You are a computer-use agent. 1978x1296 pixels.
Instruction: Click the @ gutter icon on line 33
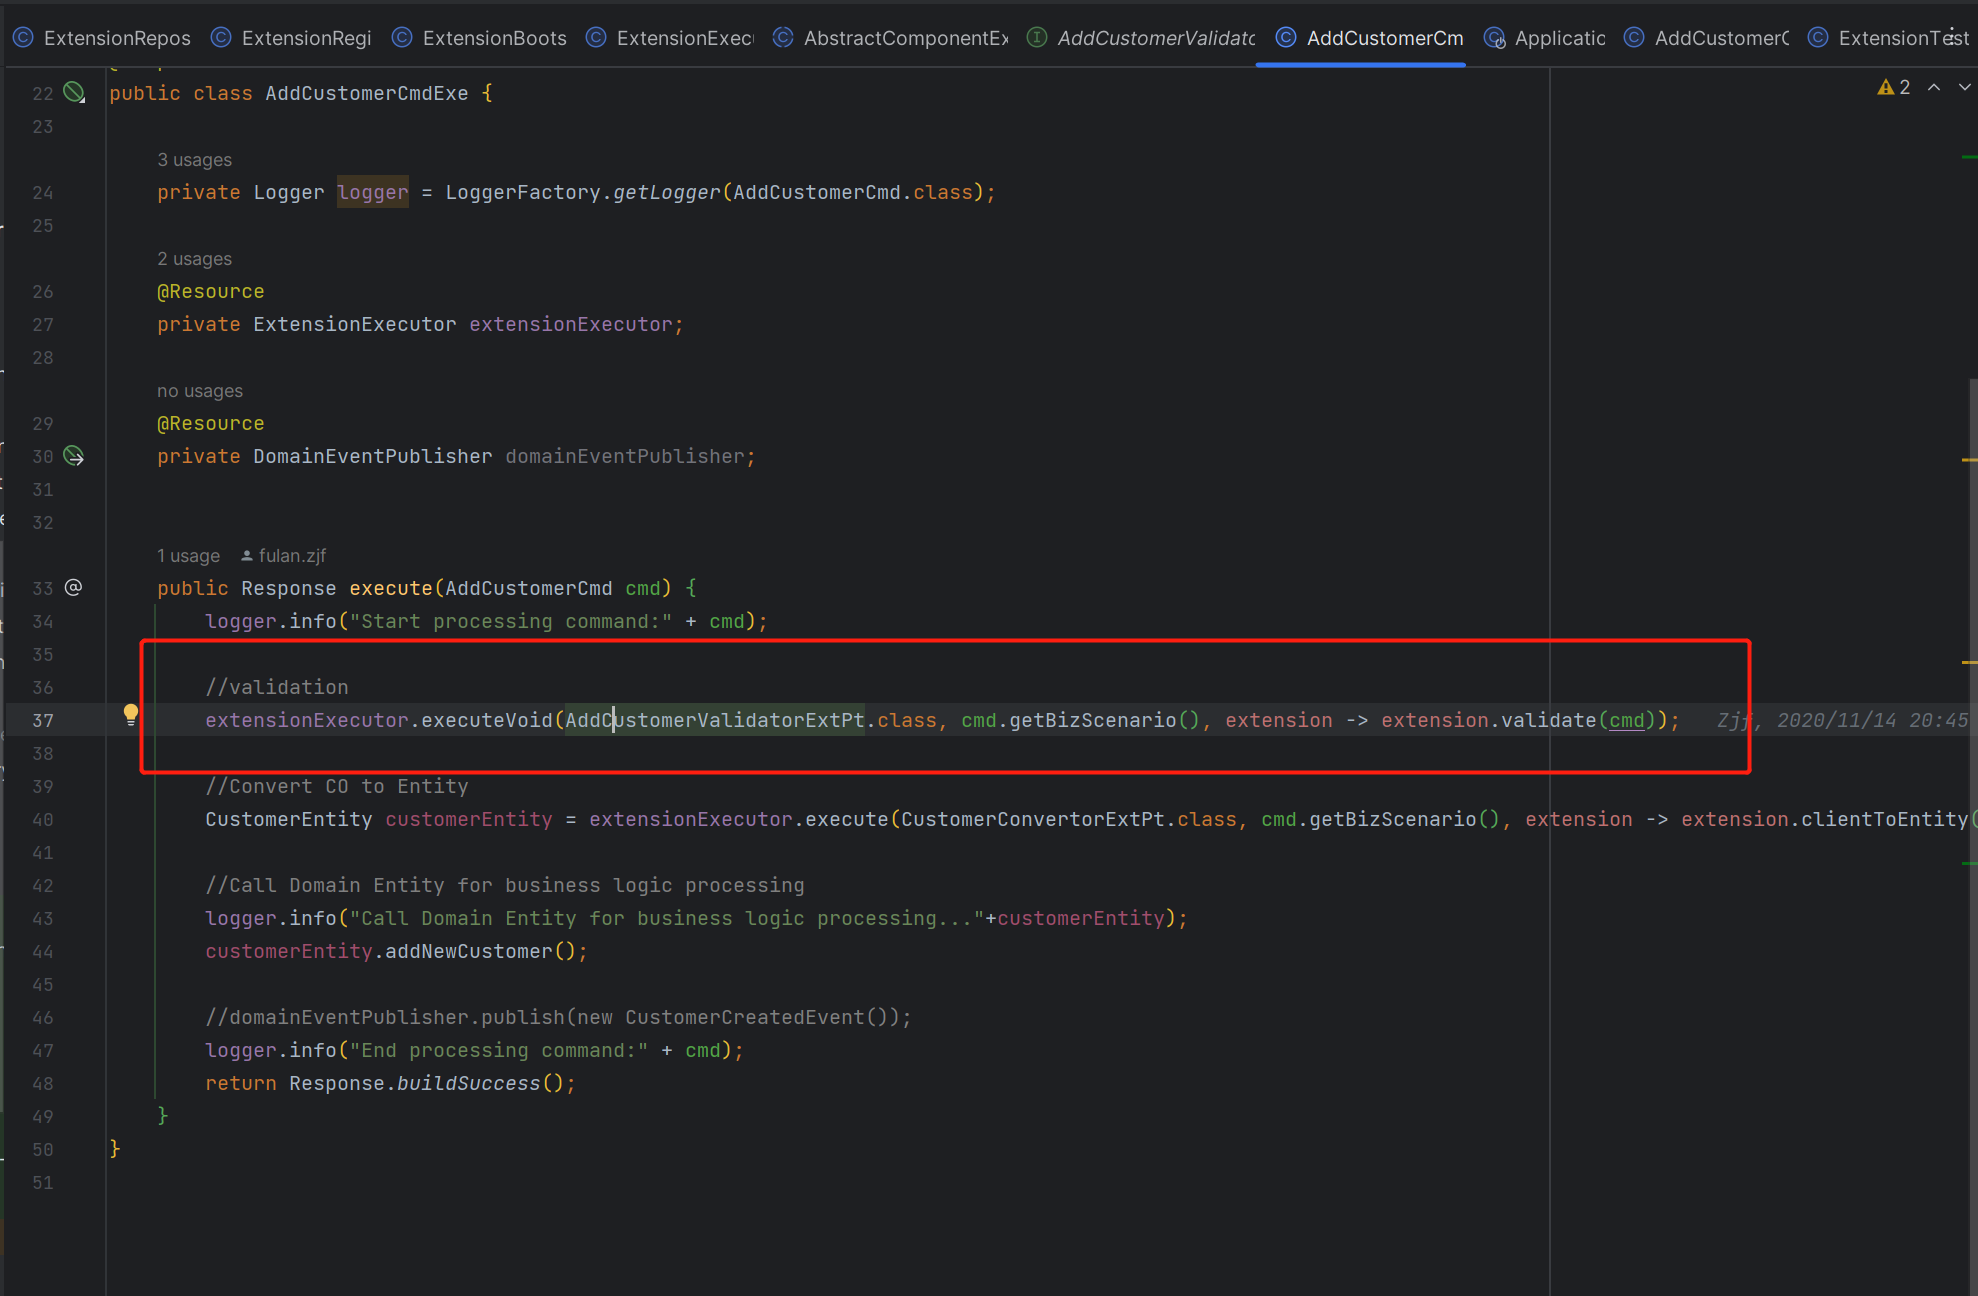tap(73, 587)
